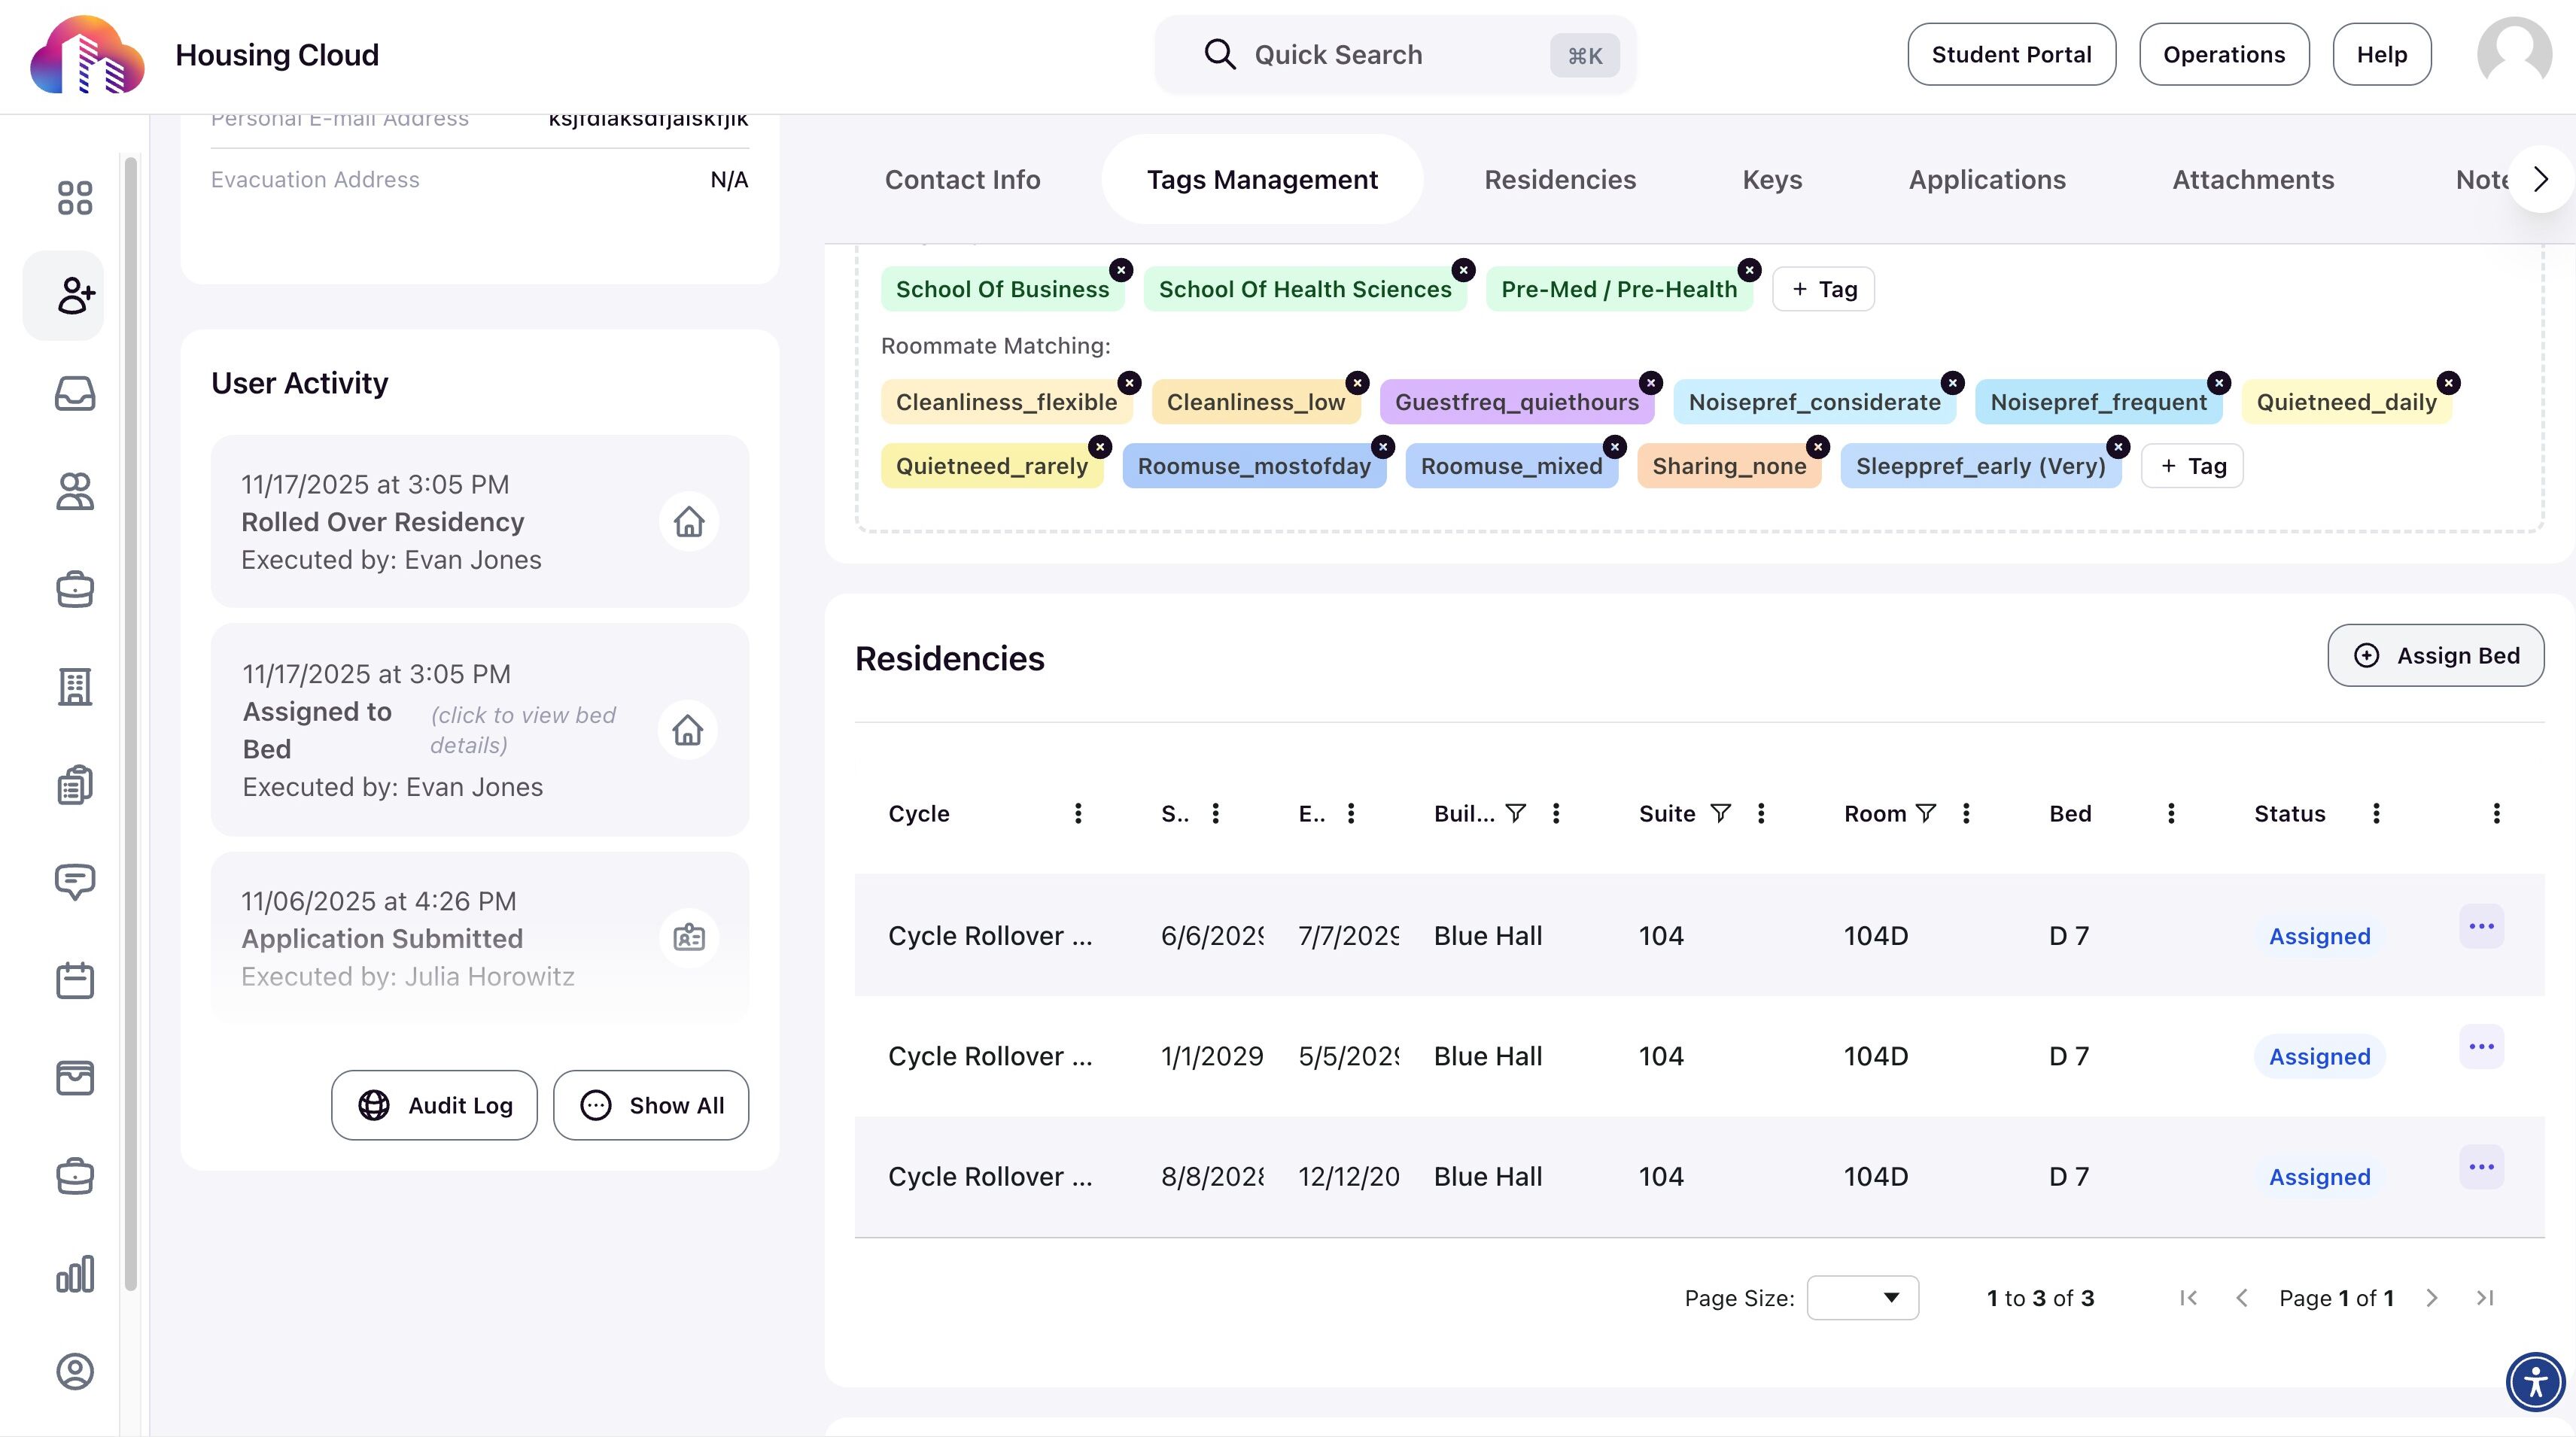Click the Quick Search field

pyautogui.click(x=1394, y=55)
